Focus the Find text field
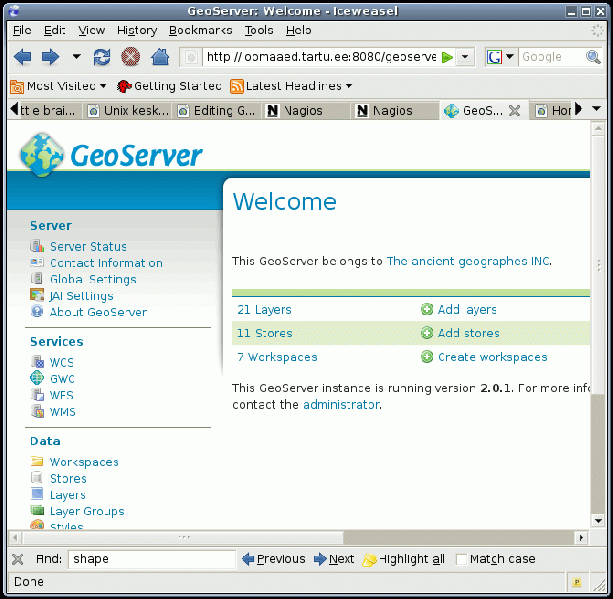 (152, 559)
